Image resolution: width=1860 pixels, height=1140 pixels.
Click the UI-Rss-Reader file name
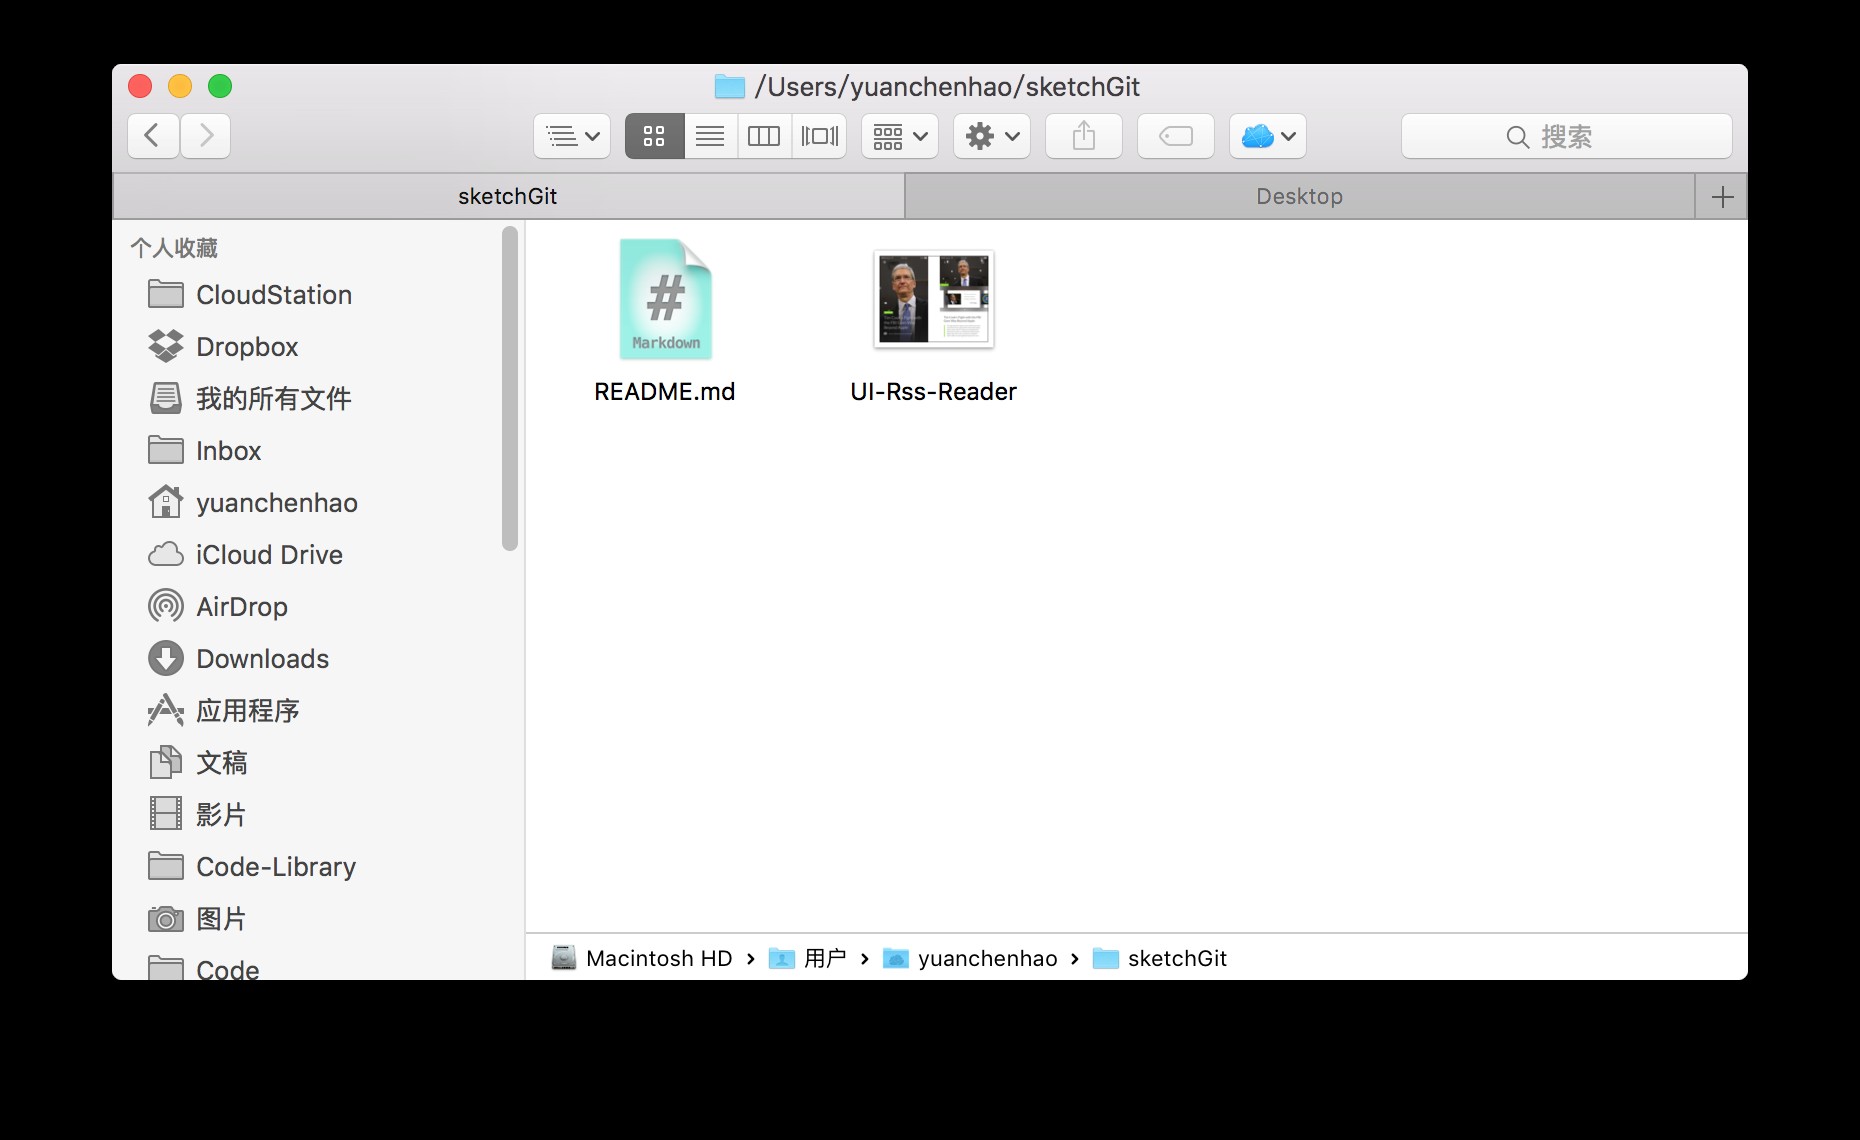pyautogui.click(x=934, y=391)
